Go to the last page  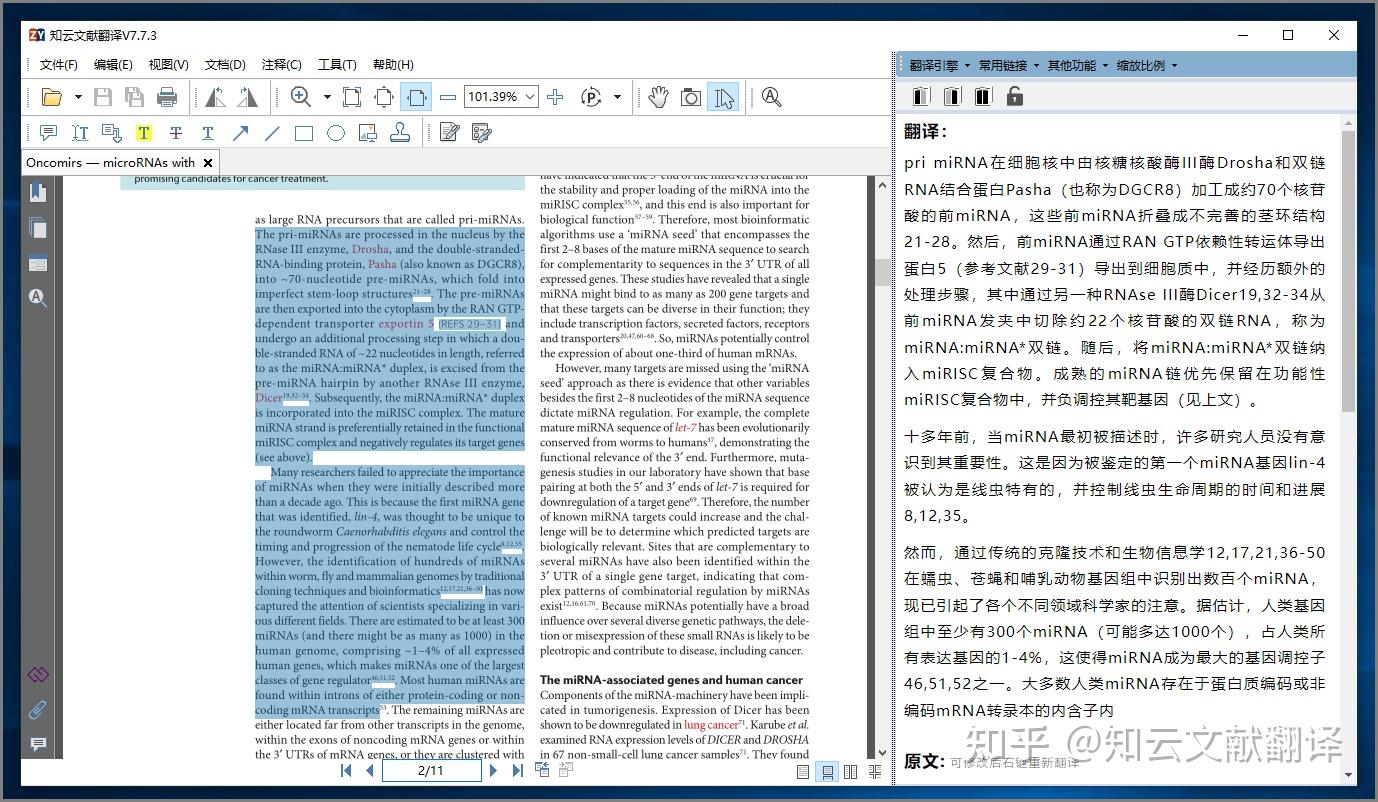pos(517,770)
